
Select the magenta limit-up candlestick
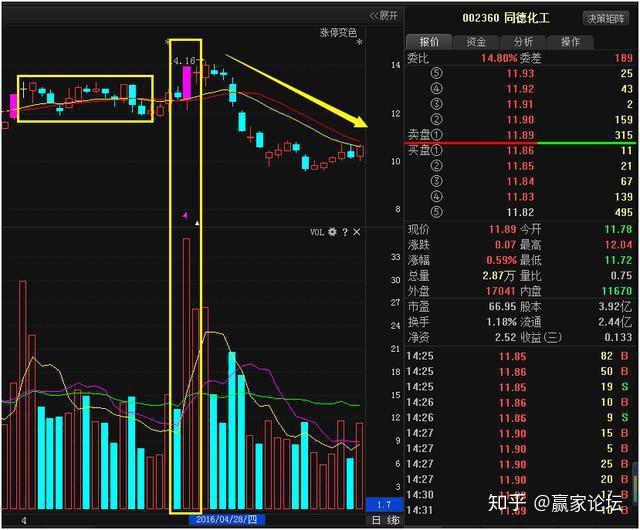pos(187,83)
